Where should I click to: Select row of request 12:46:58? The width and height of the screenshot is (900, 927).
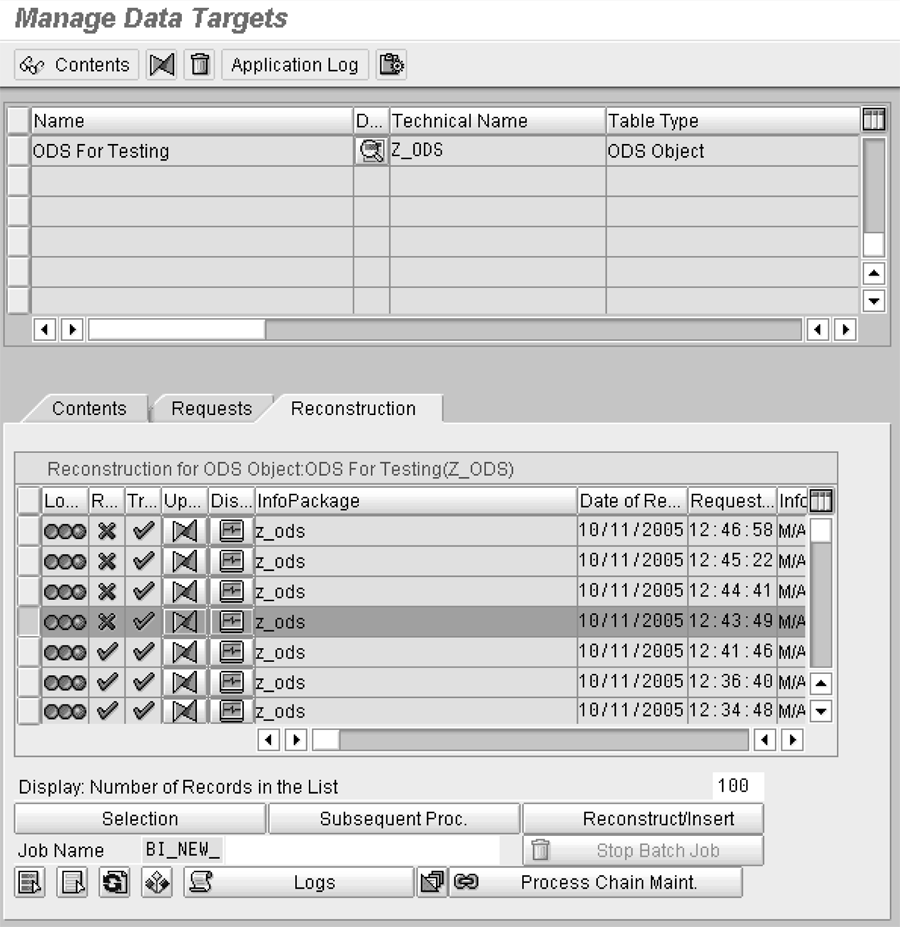coord(28,531)
